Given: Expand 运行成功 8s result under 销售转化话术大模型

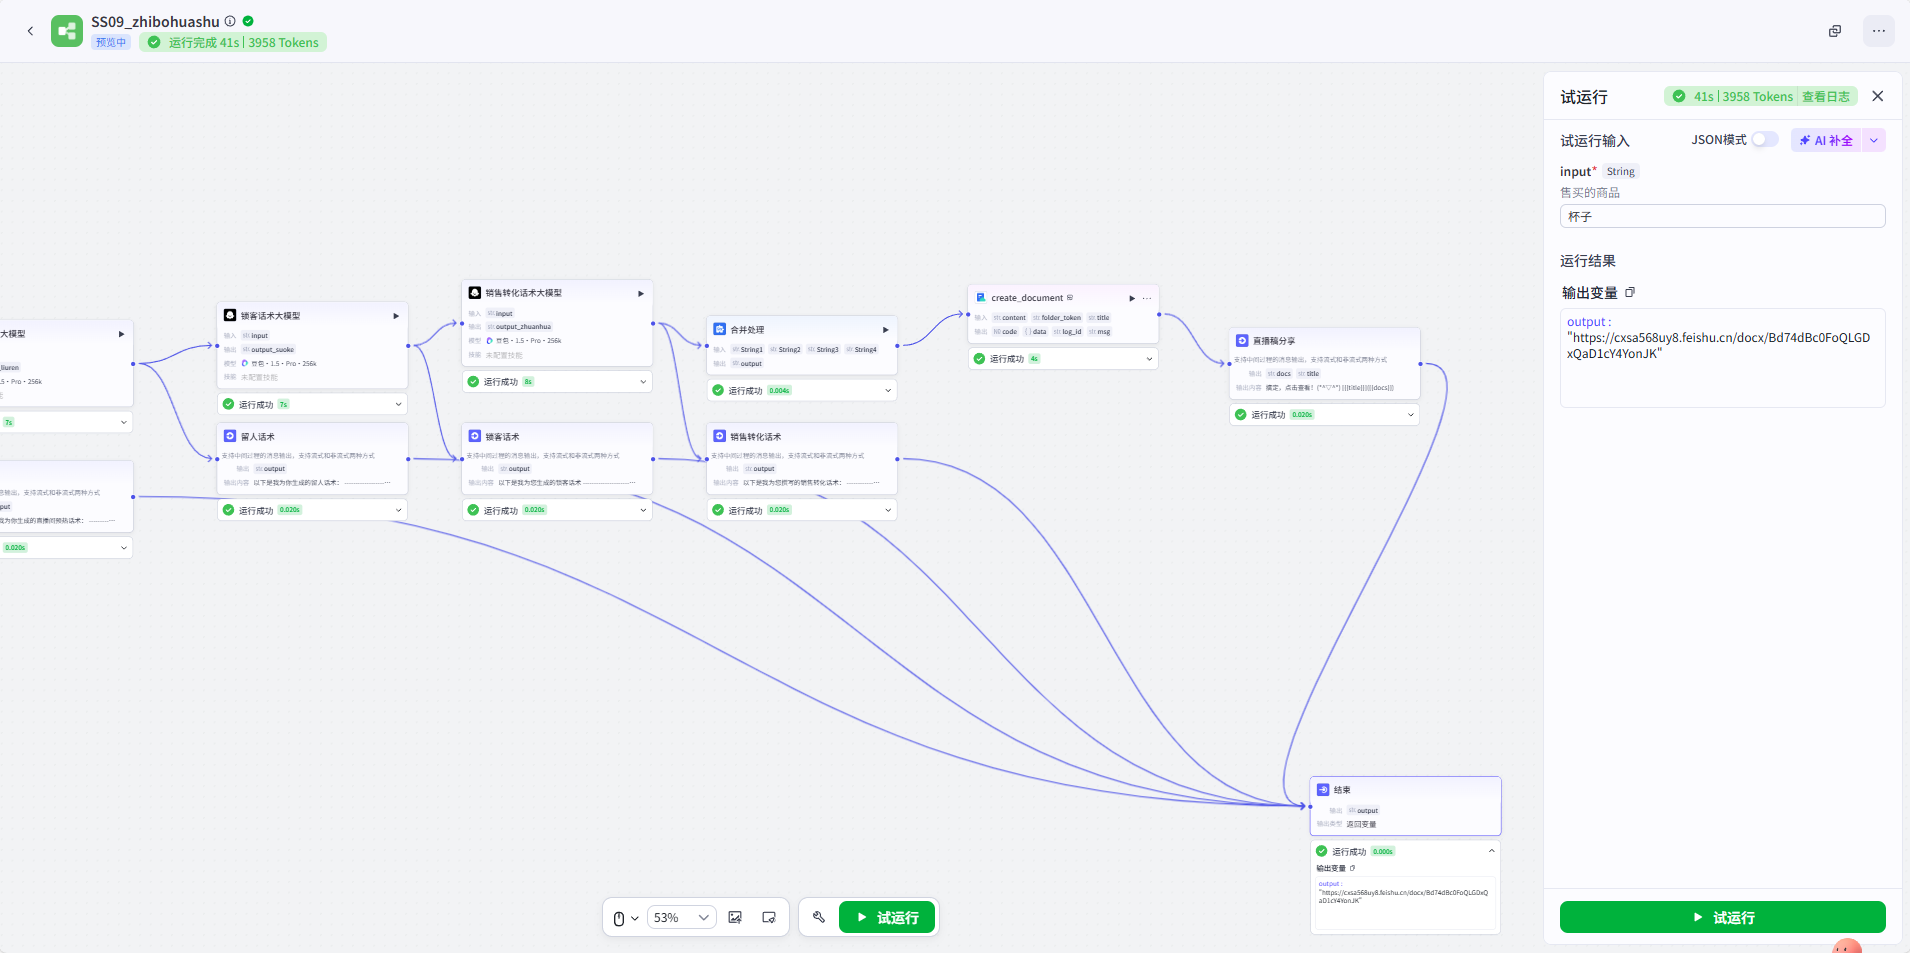Looking at the screenshot, I should coord(643,381).
